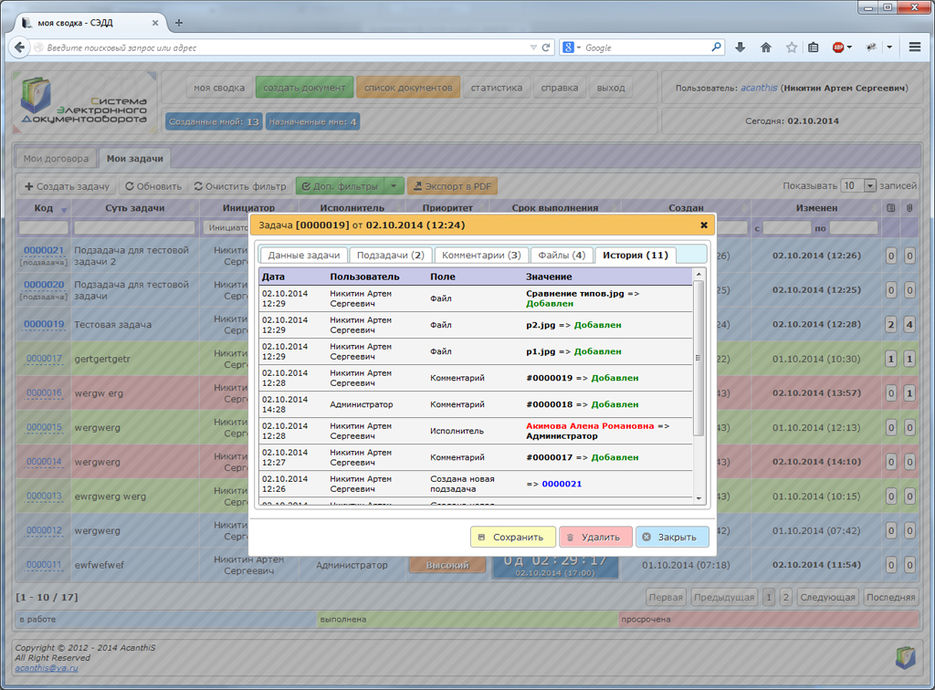Open the статистика menu item

(496, 88)
